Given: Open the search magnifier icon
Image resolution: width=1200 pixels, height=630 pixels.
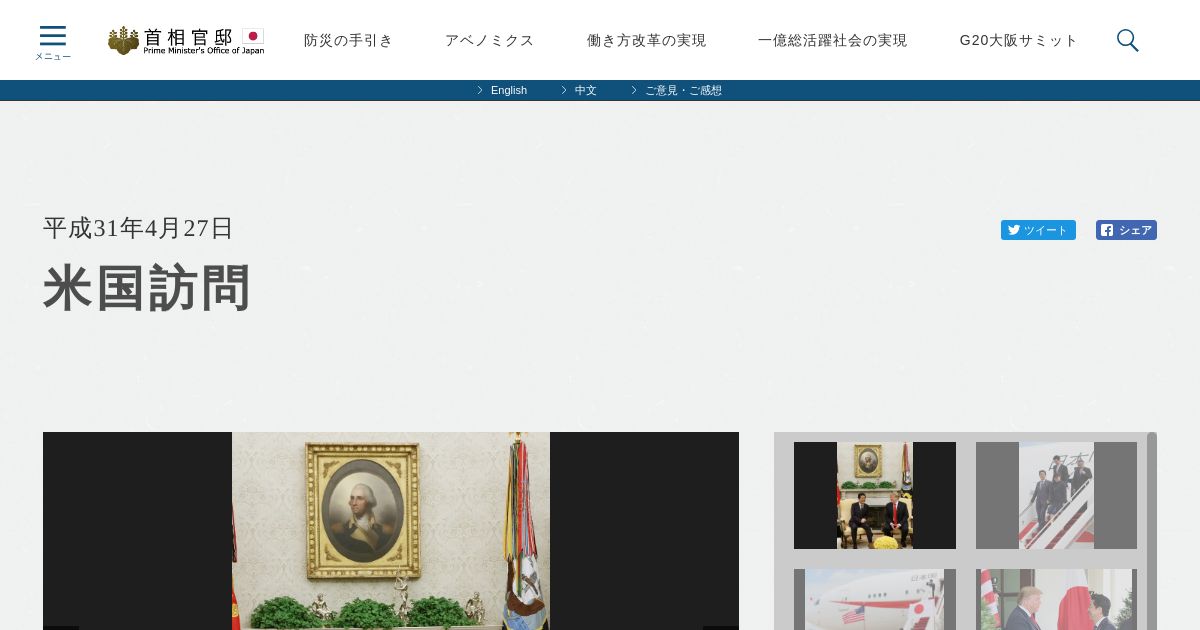Looking at the screenshot, I should (1127, 40).
